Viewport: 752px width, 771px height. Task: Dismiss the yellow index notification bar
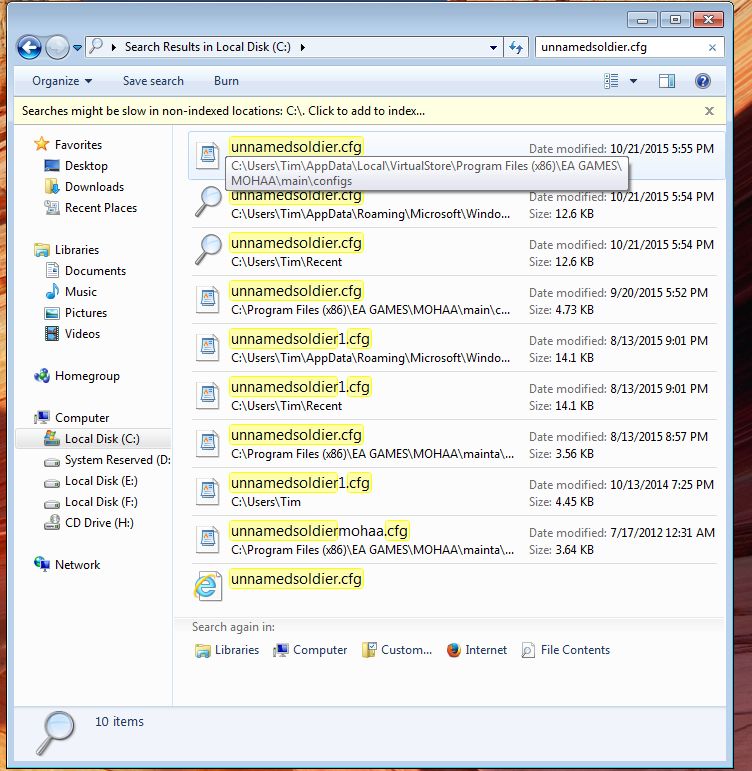pyautogui.click(x=709, y=111)
